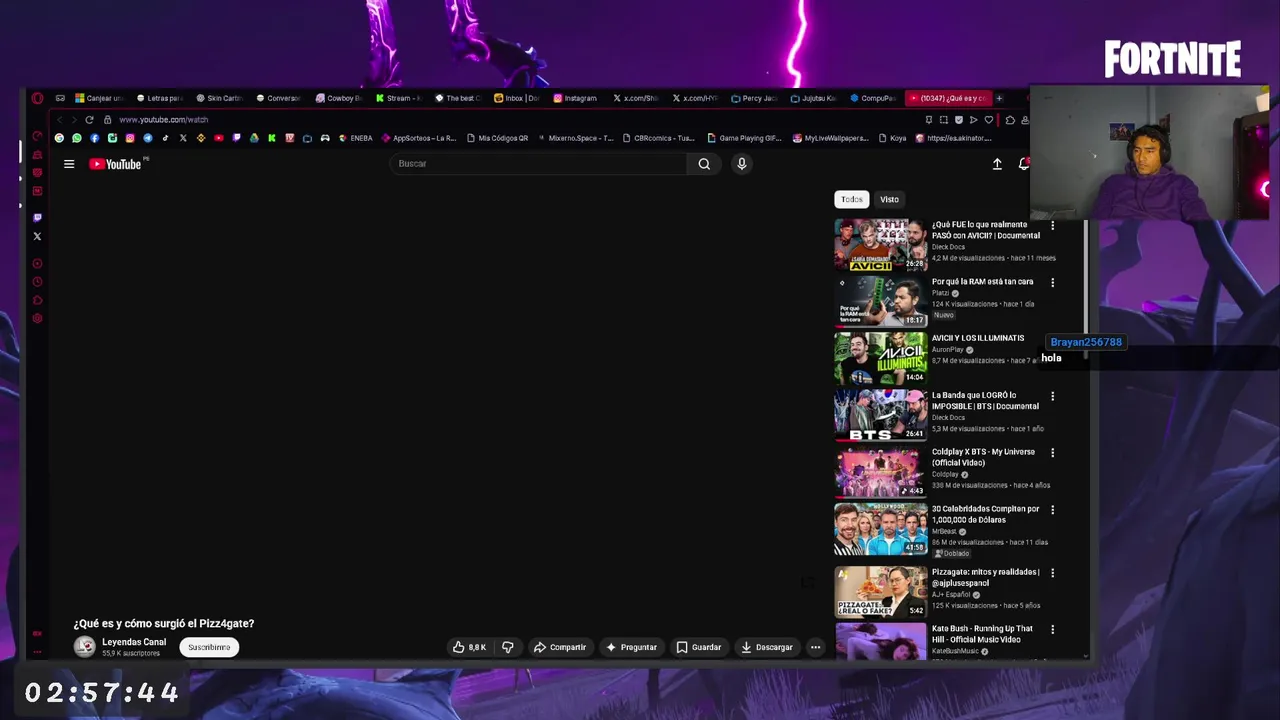Screen dimensions: 1280x720
Task: Open the MyLiveWallpapers bookmark
Action: click(831, 138)
